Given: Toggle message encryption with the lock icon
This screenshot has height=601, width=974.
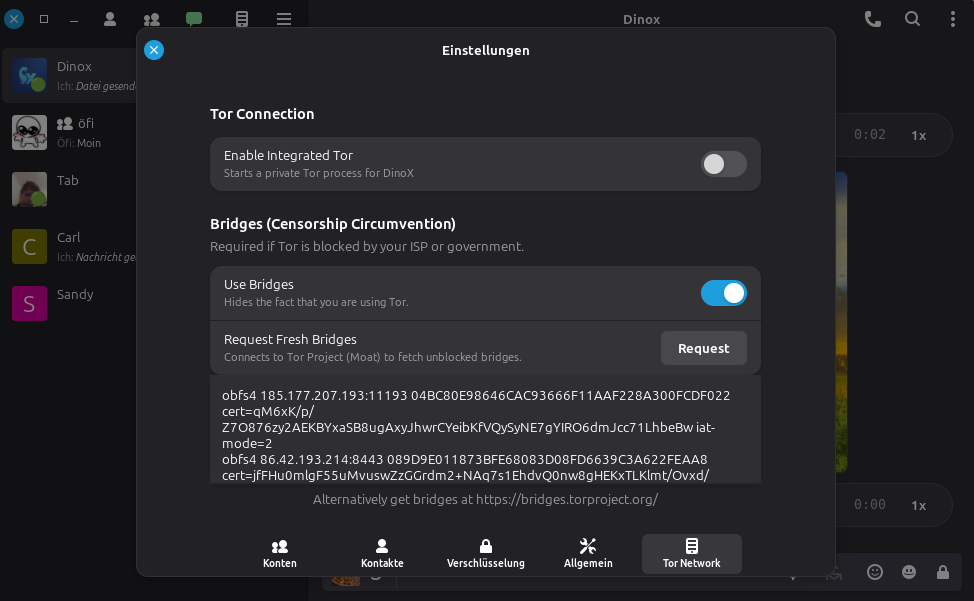Looking at the screenshot, I should pyautogui.click(x=941, y=572).
